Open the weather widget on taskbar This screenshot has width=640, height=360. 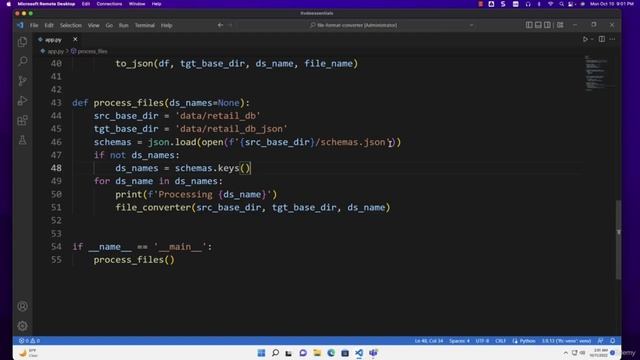(x=29, y=353)
